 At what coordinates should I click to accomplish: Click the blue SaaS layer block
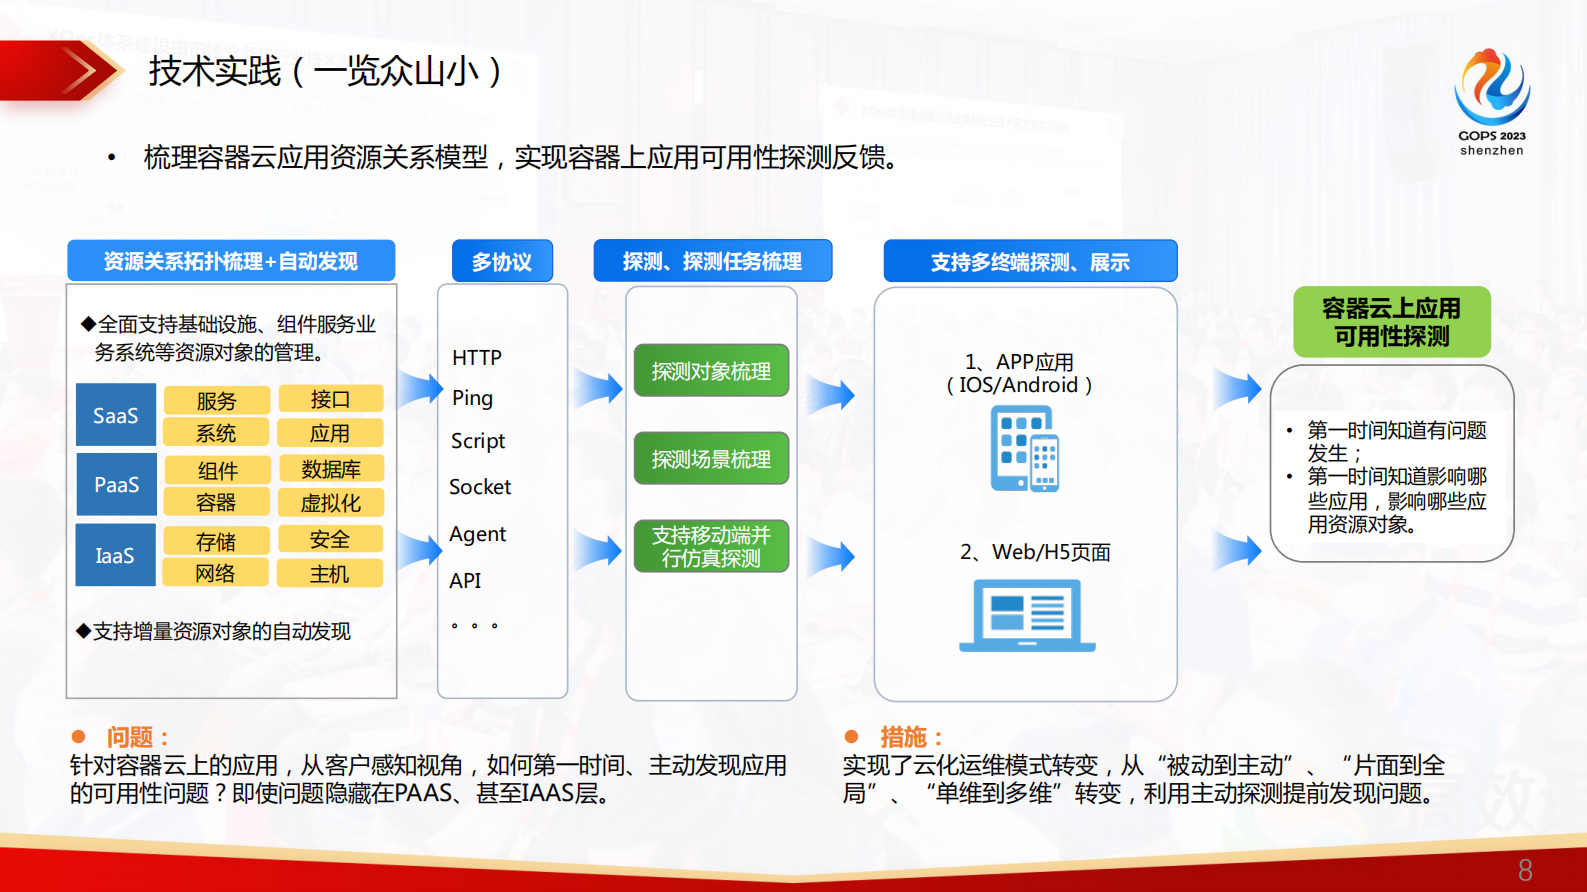pos(116,415)
